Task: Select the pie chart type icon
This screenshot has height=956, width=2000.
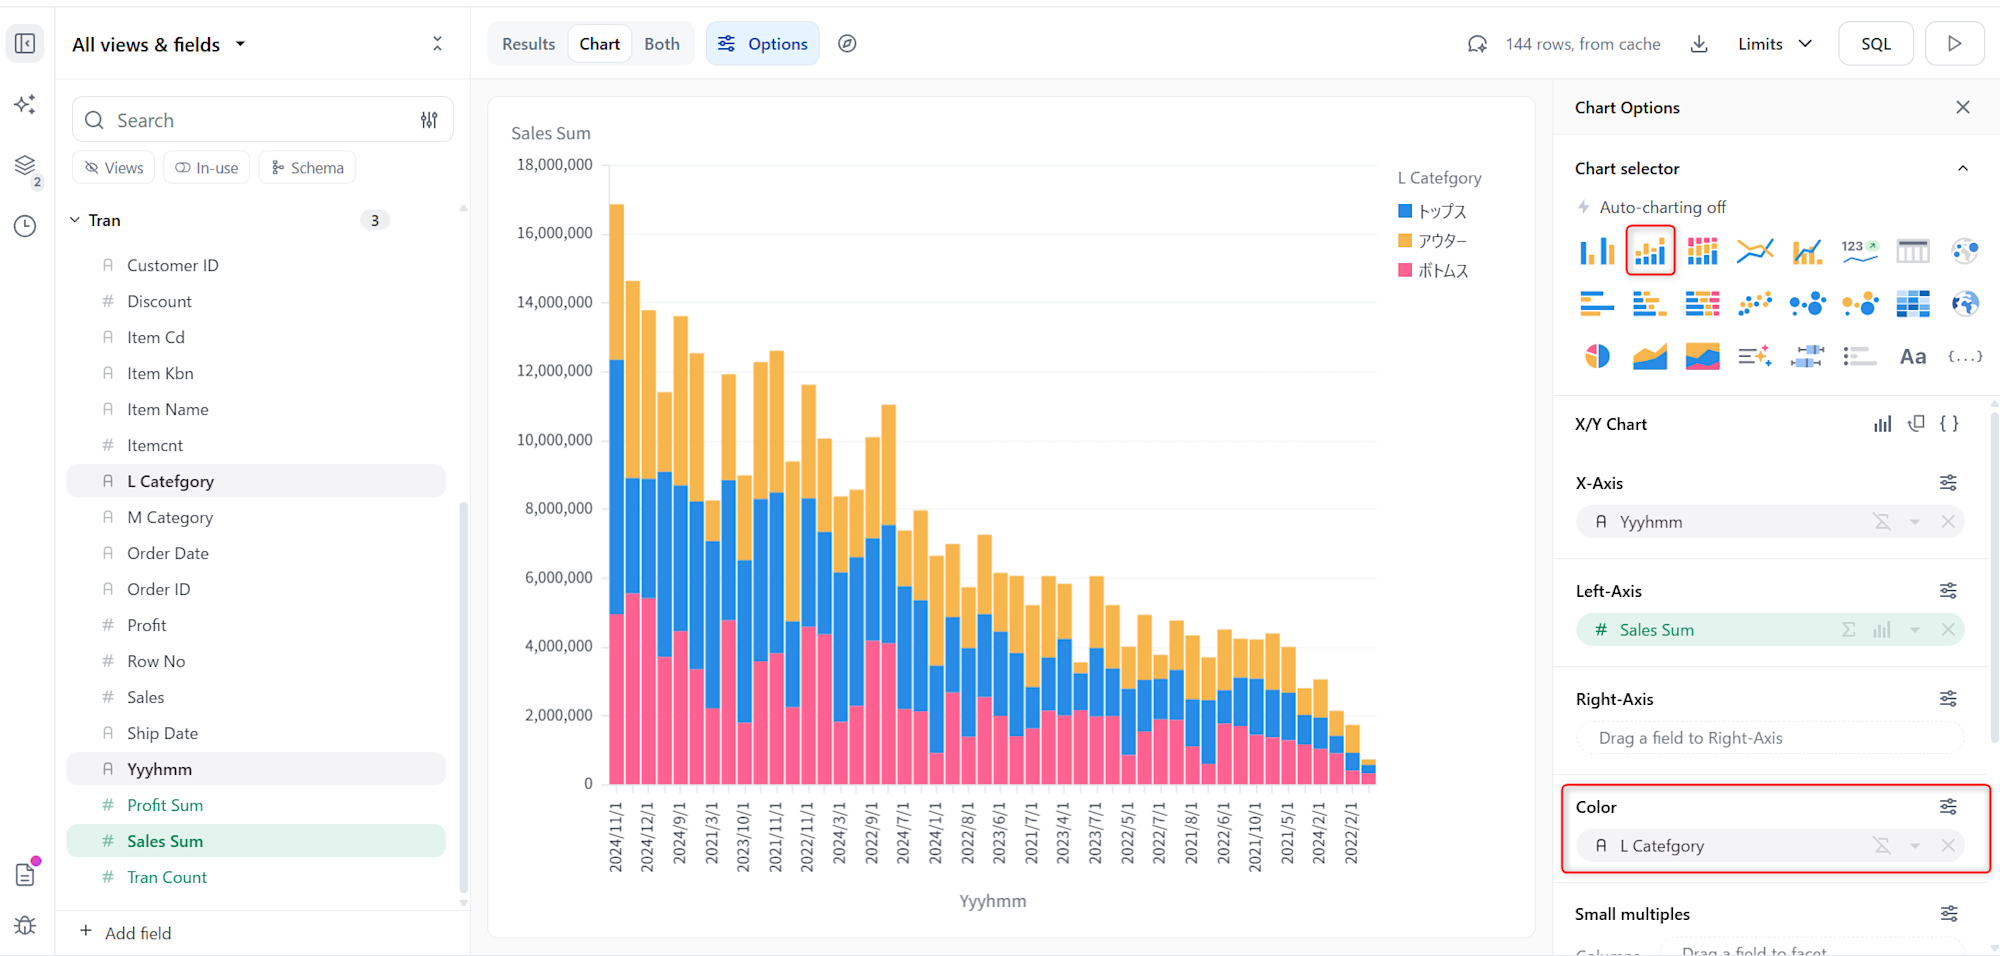Action: click(x=1597, y=356)
